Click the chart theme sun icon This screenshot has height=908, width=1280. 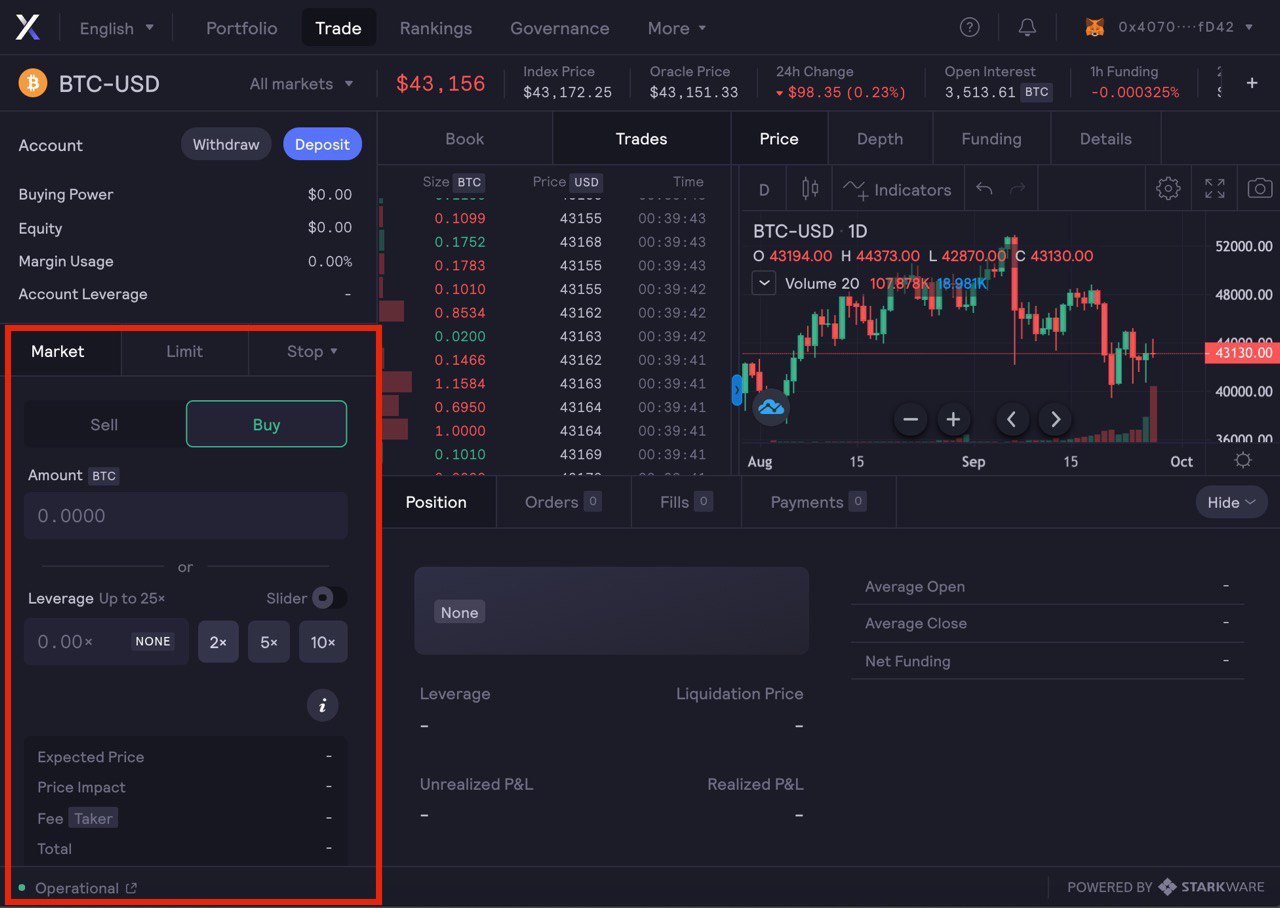[x=1243, y=460]
